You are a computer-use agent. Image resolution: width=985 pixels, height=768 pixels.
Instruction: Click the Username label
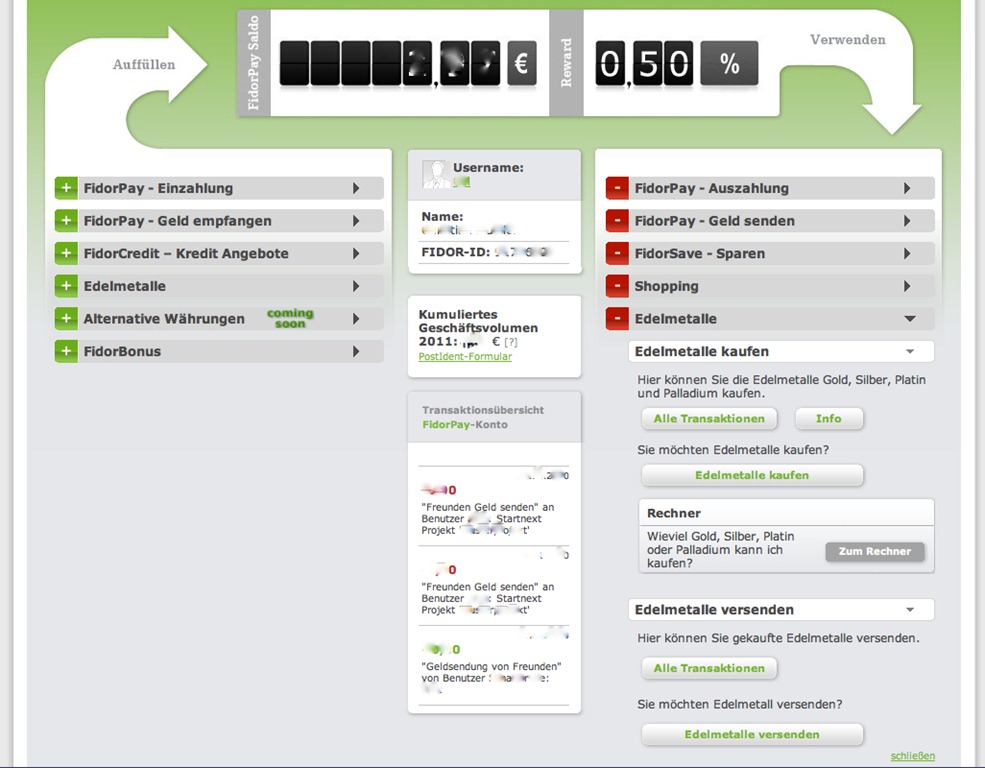point(488,168)
